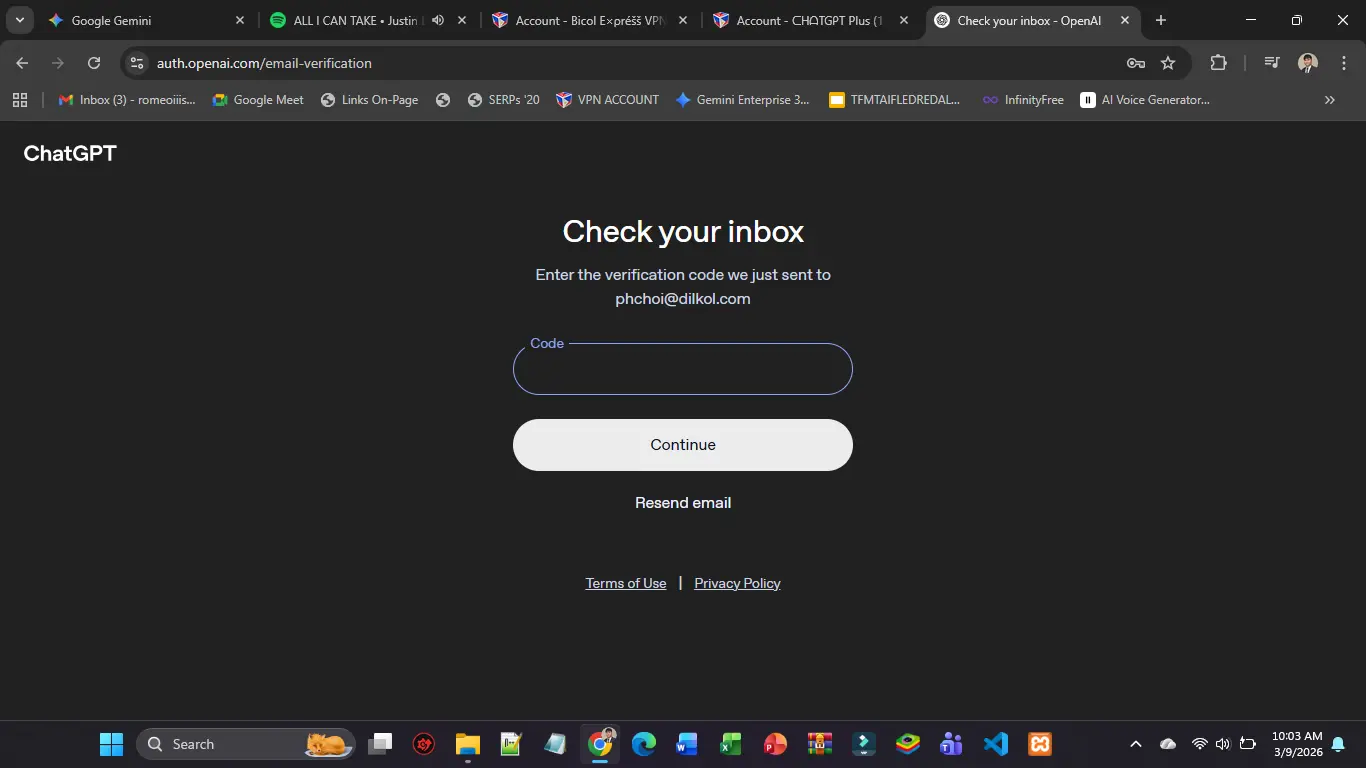This screenshot has width=1366, height=768.
Task: Open the Wi-Fi network tray icon
Action: [x=1200, y=744]
